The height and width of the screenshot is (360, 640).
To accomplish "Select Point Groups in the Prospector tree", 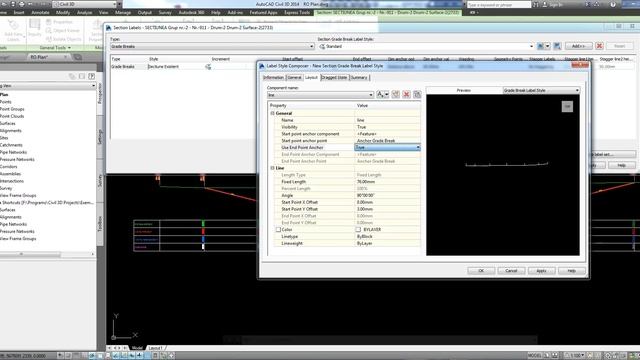I will 12,109.
